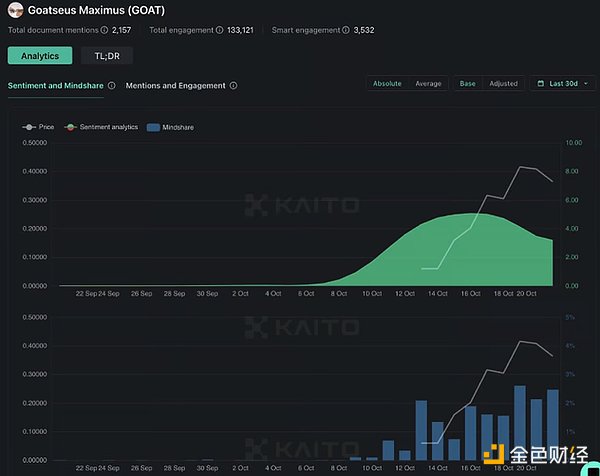This screenshot has height=476, width=600.
Task: Click the mindshare bar at 13 Oct
Action: (x=421, y=430)
